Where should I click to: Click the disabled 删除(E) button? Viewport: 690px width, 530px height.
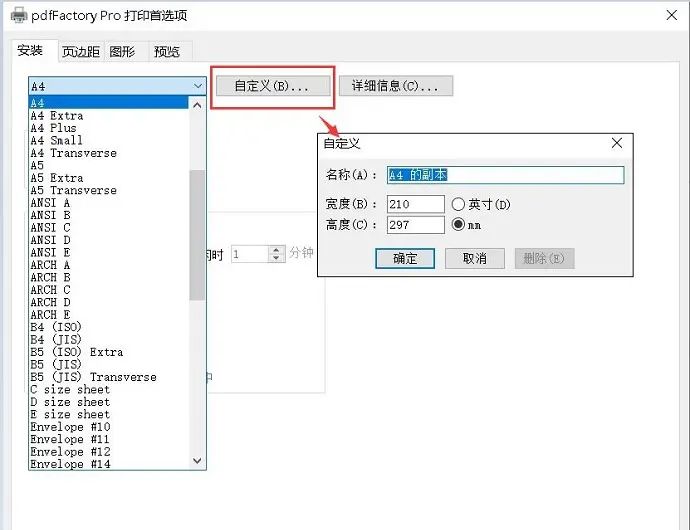(545, 258)
